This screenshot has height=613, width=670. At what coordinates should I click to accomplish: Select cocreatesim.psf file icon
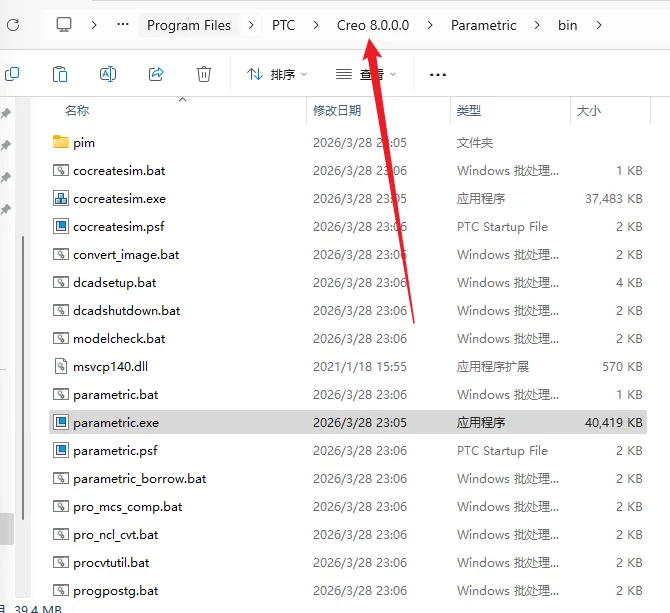coord(61,226)
